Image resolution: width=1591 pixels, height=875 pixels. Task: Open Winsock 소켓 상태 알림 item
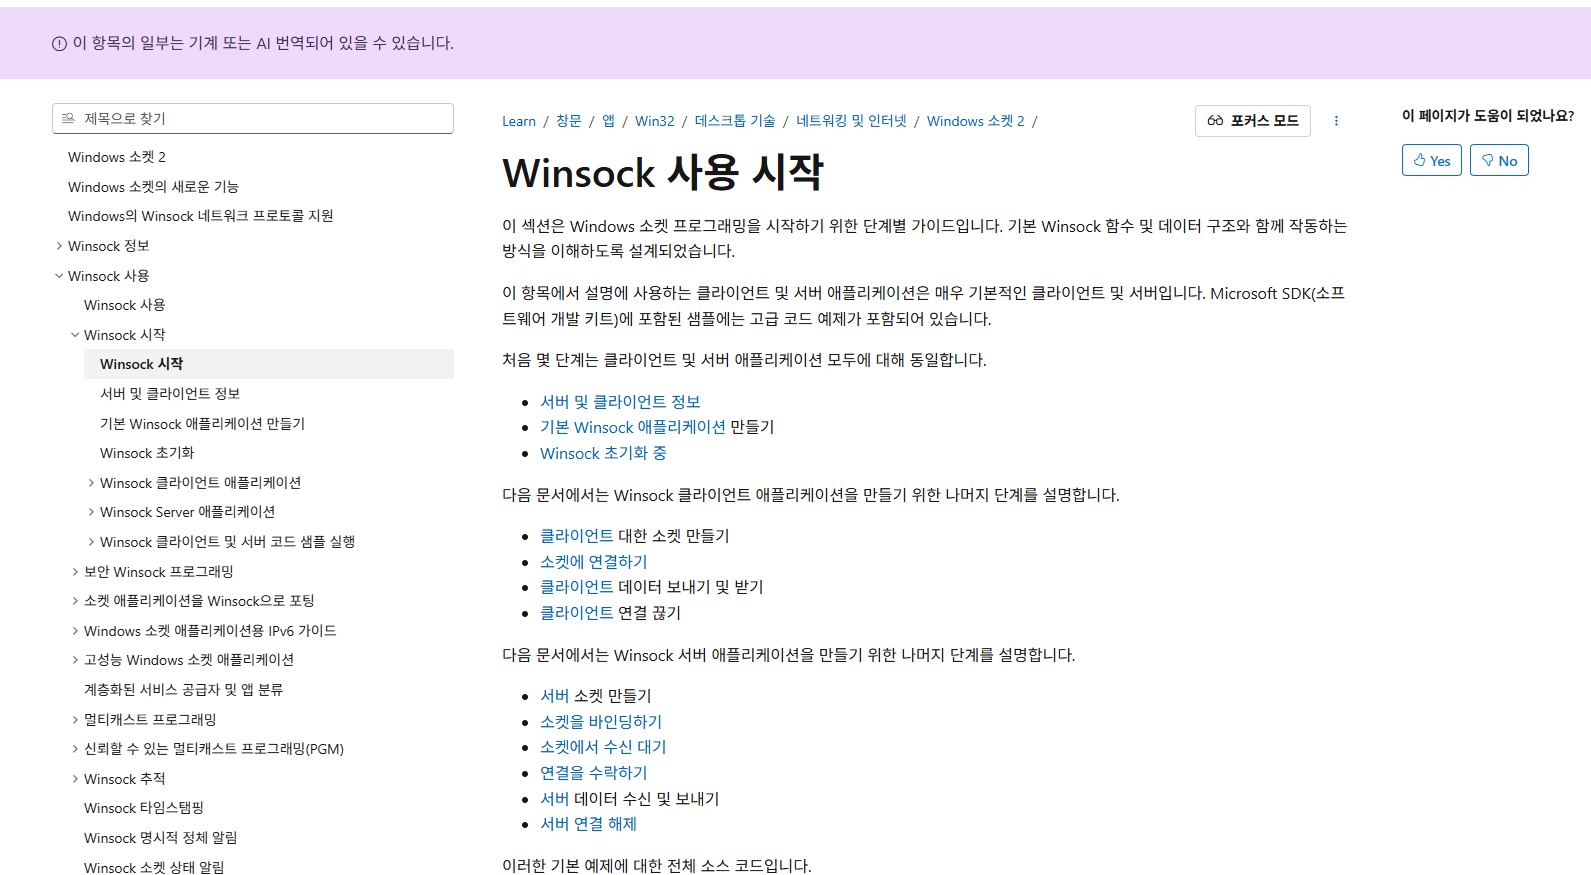click(x=154, y=867)
